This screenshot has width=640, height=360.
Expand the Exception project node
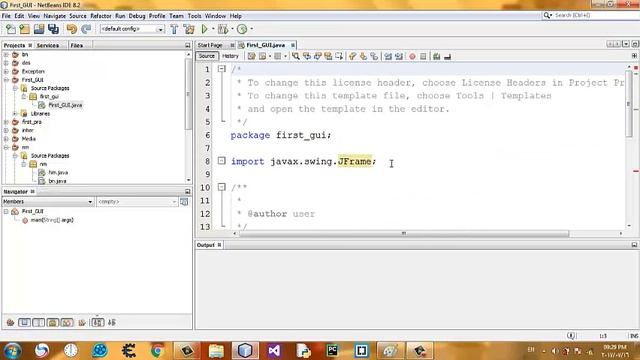pyautogui.click(x=6, y=71)
